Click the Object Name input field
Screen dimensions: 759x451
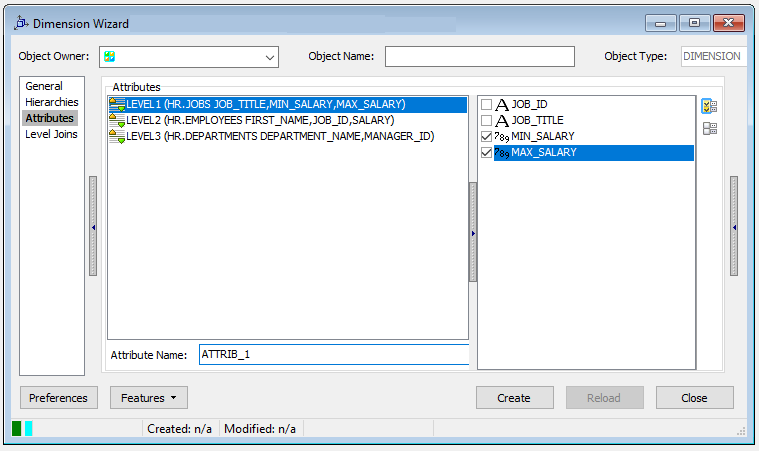click(x=480, y=57)
